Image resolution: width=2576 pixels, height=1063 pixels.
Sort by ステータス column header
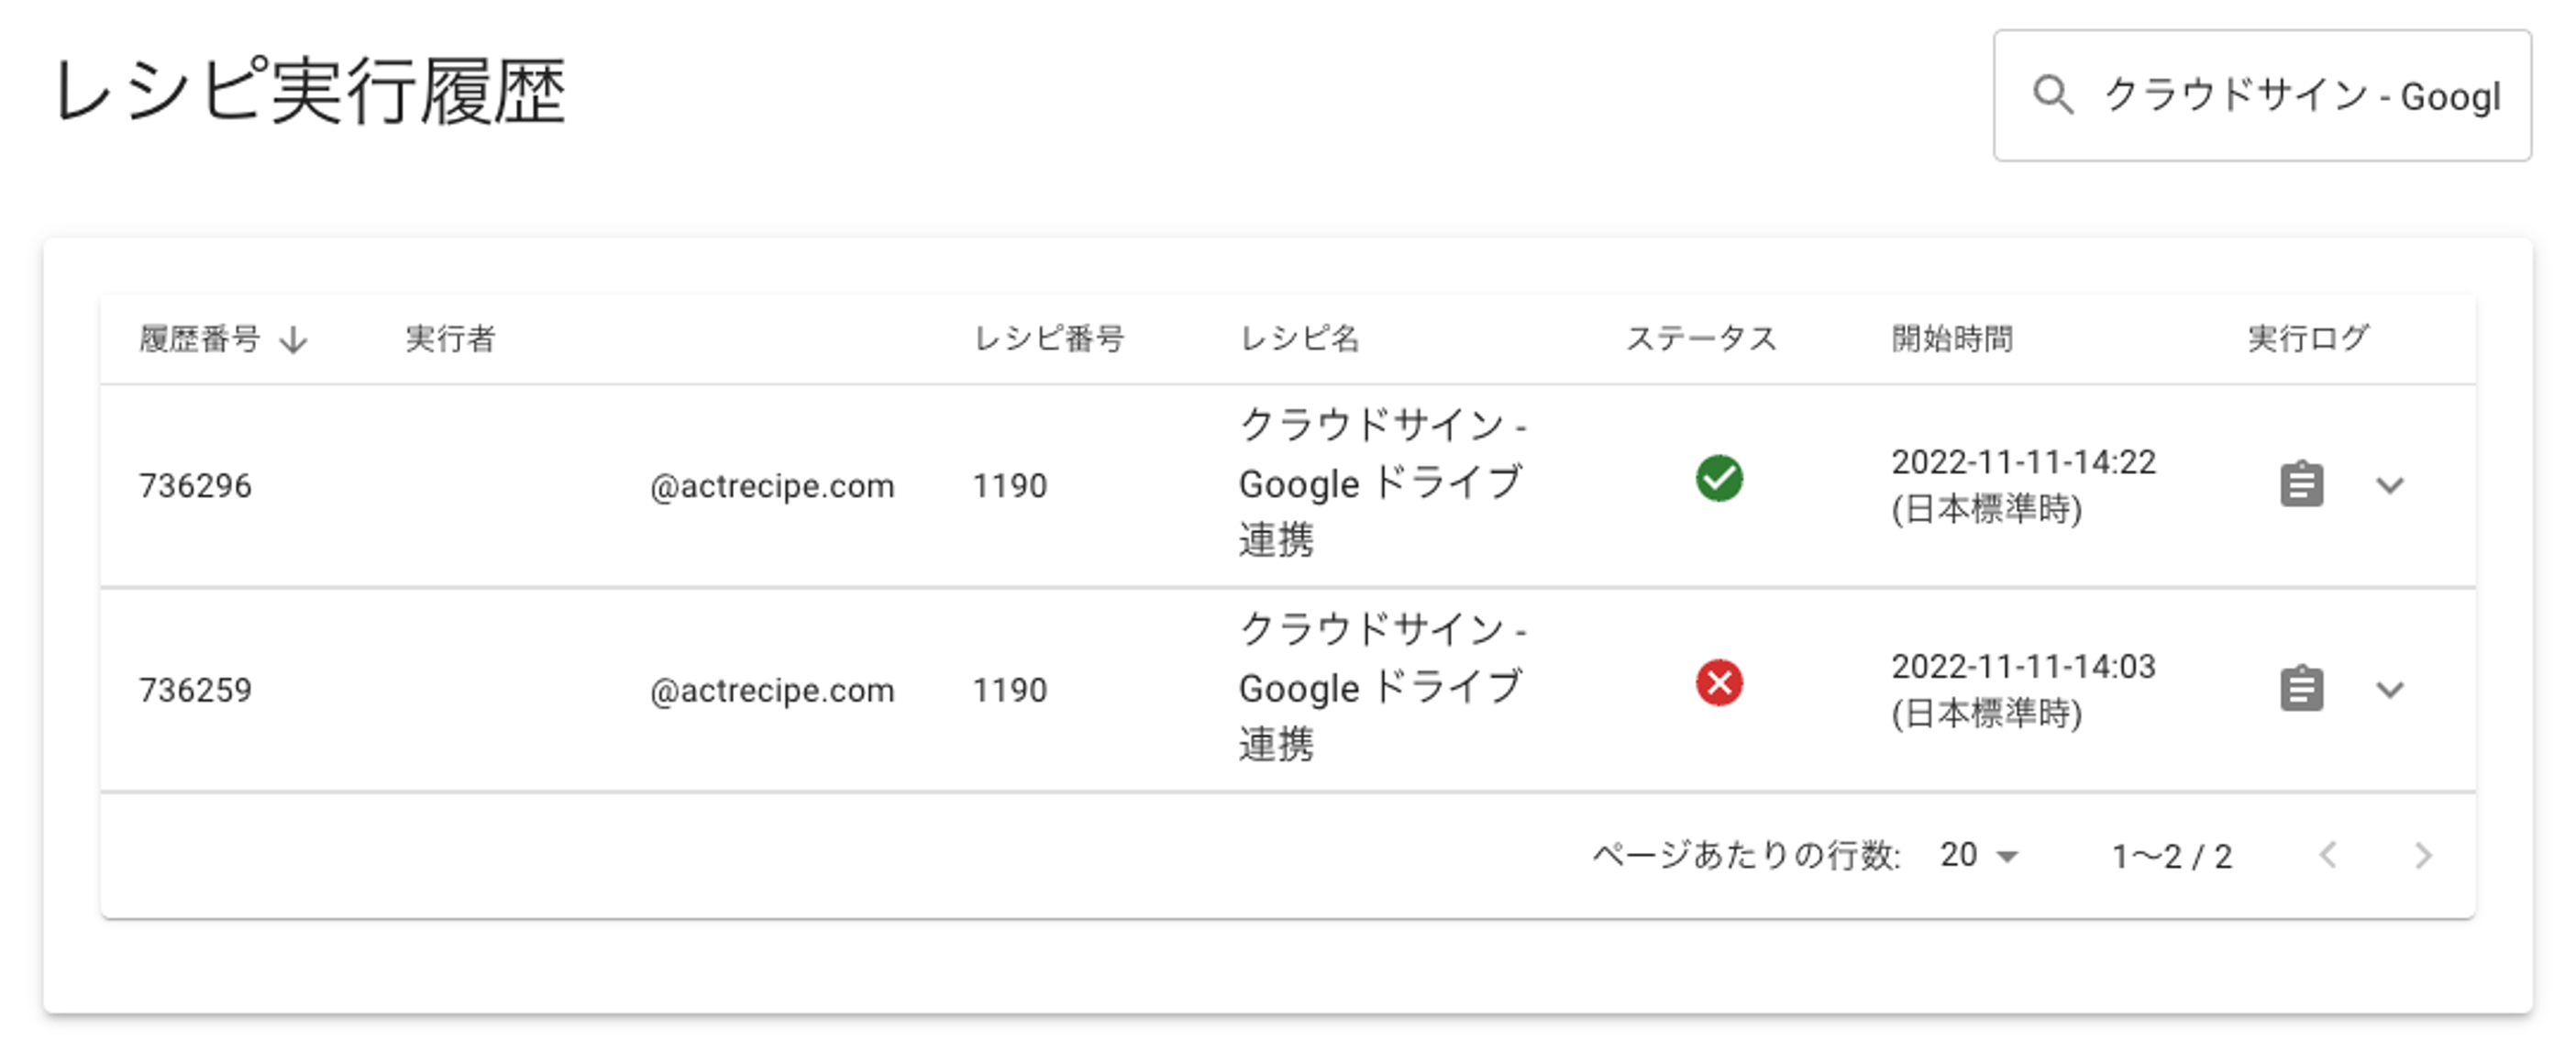click(x=1701, y=339)
